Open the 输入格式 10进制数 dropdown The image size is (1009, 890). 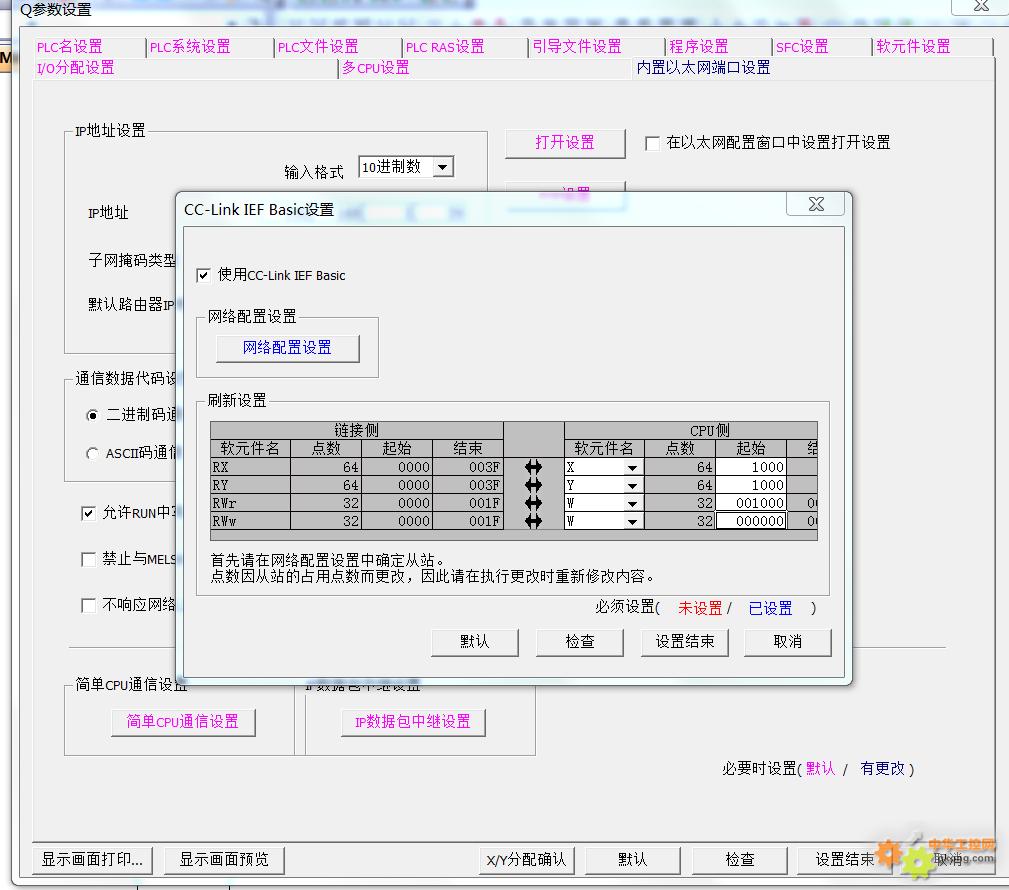(442, 167)
